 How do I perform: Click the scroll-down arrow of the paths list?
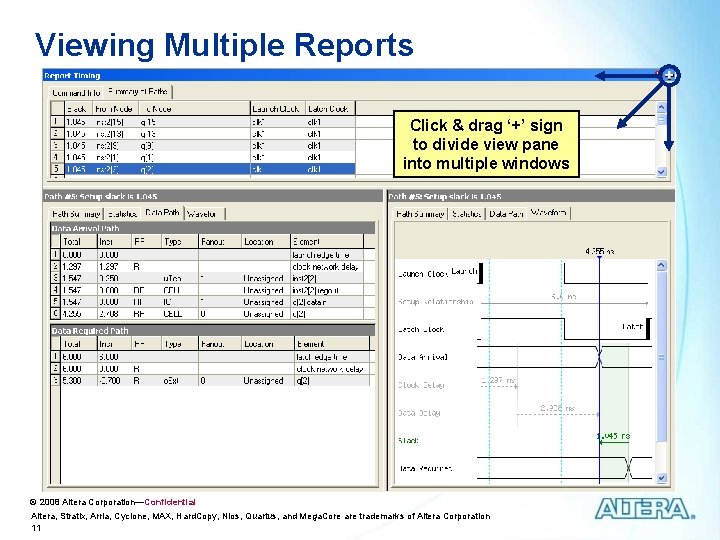[x=661, y=172]
